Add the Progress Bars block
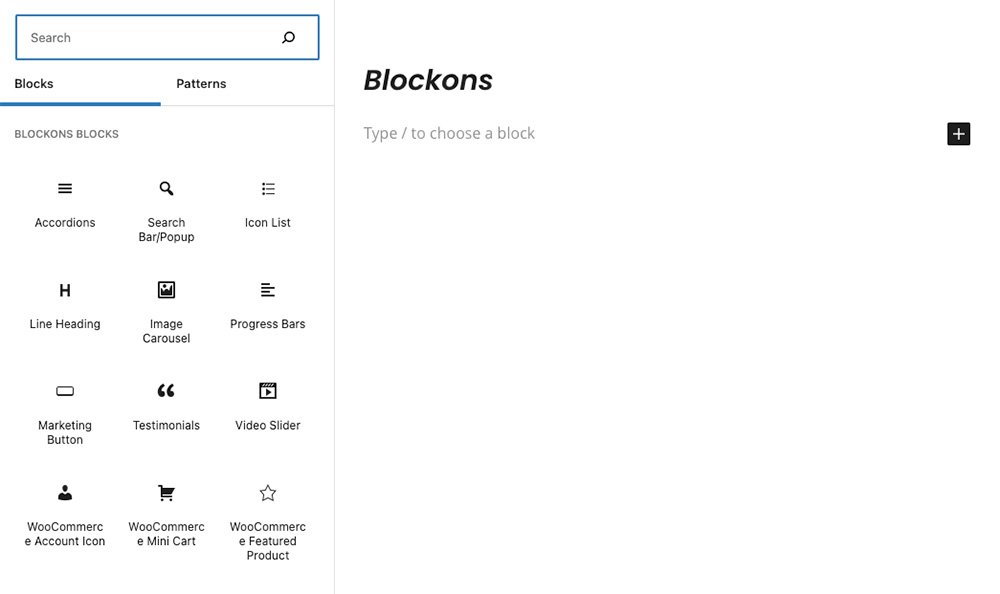This screenshot has width=1000, height=594. [267, 306]
